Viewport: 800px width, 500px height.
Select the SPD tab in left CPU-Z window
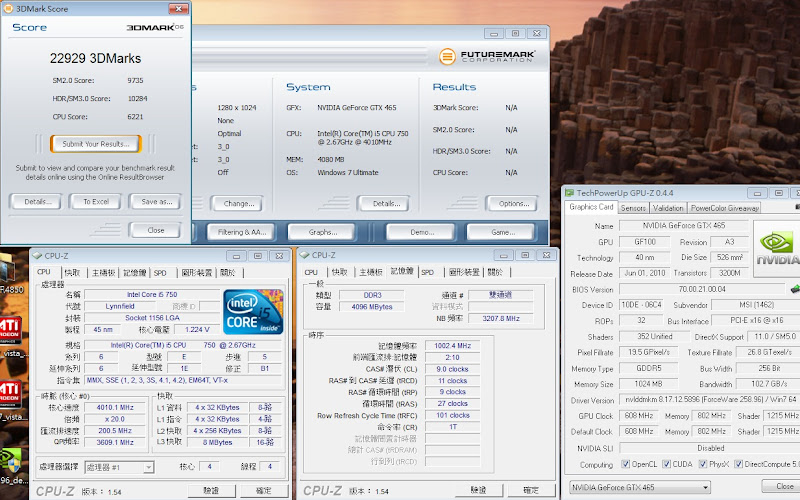(160, 273)
